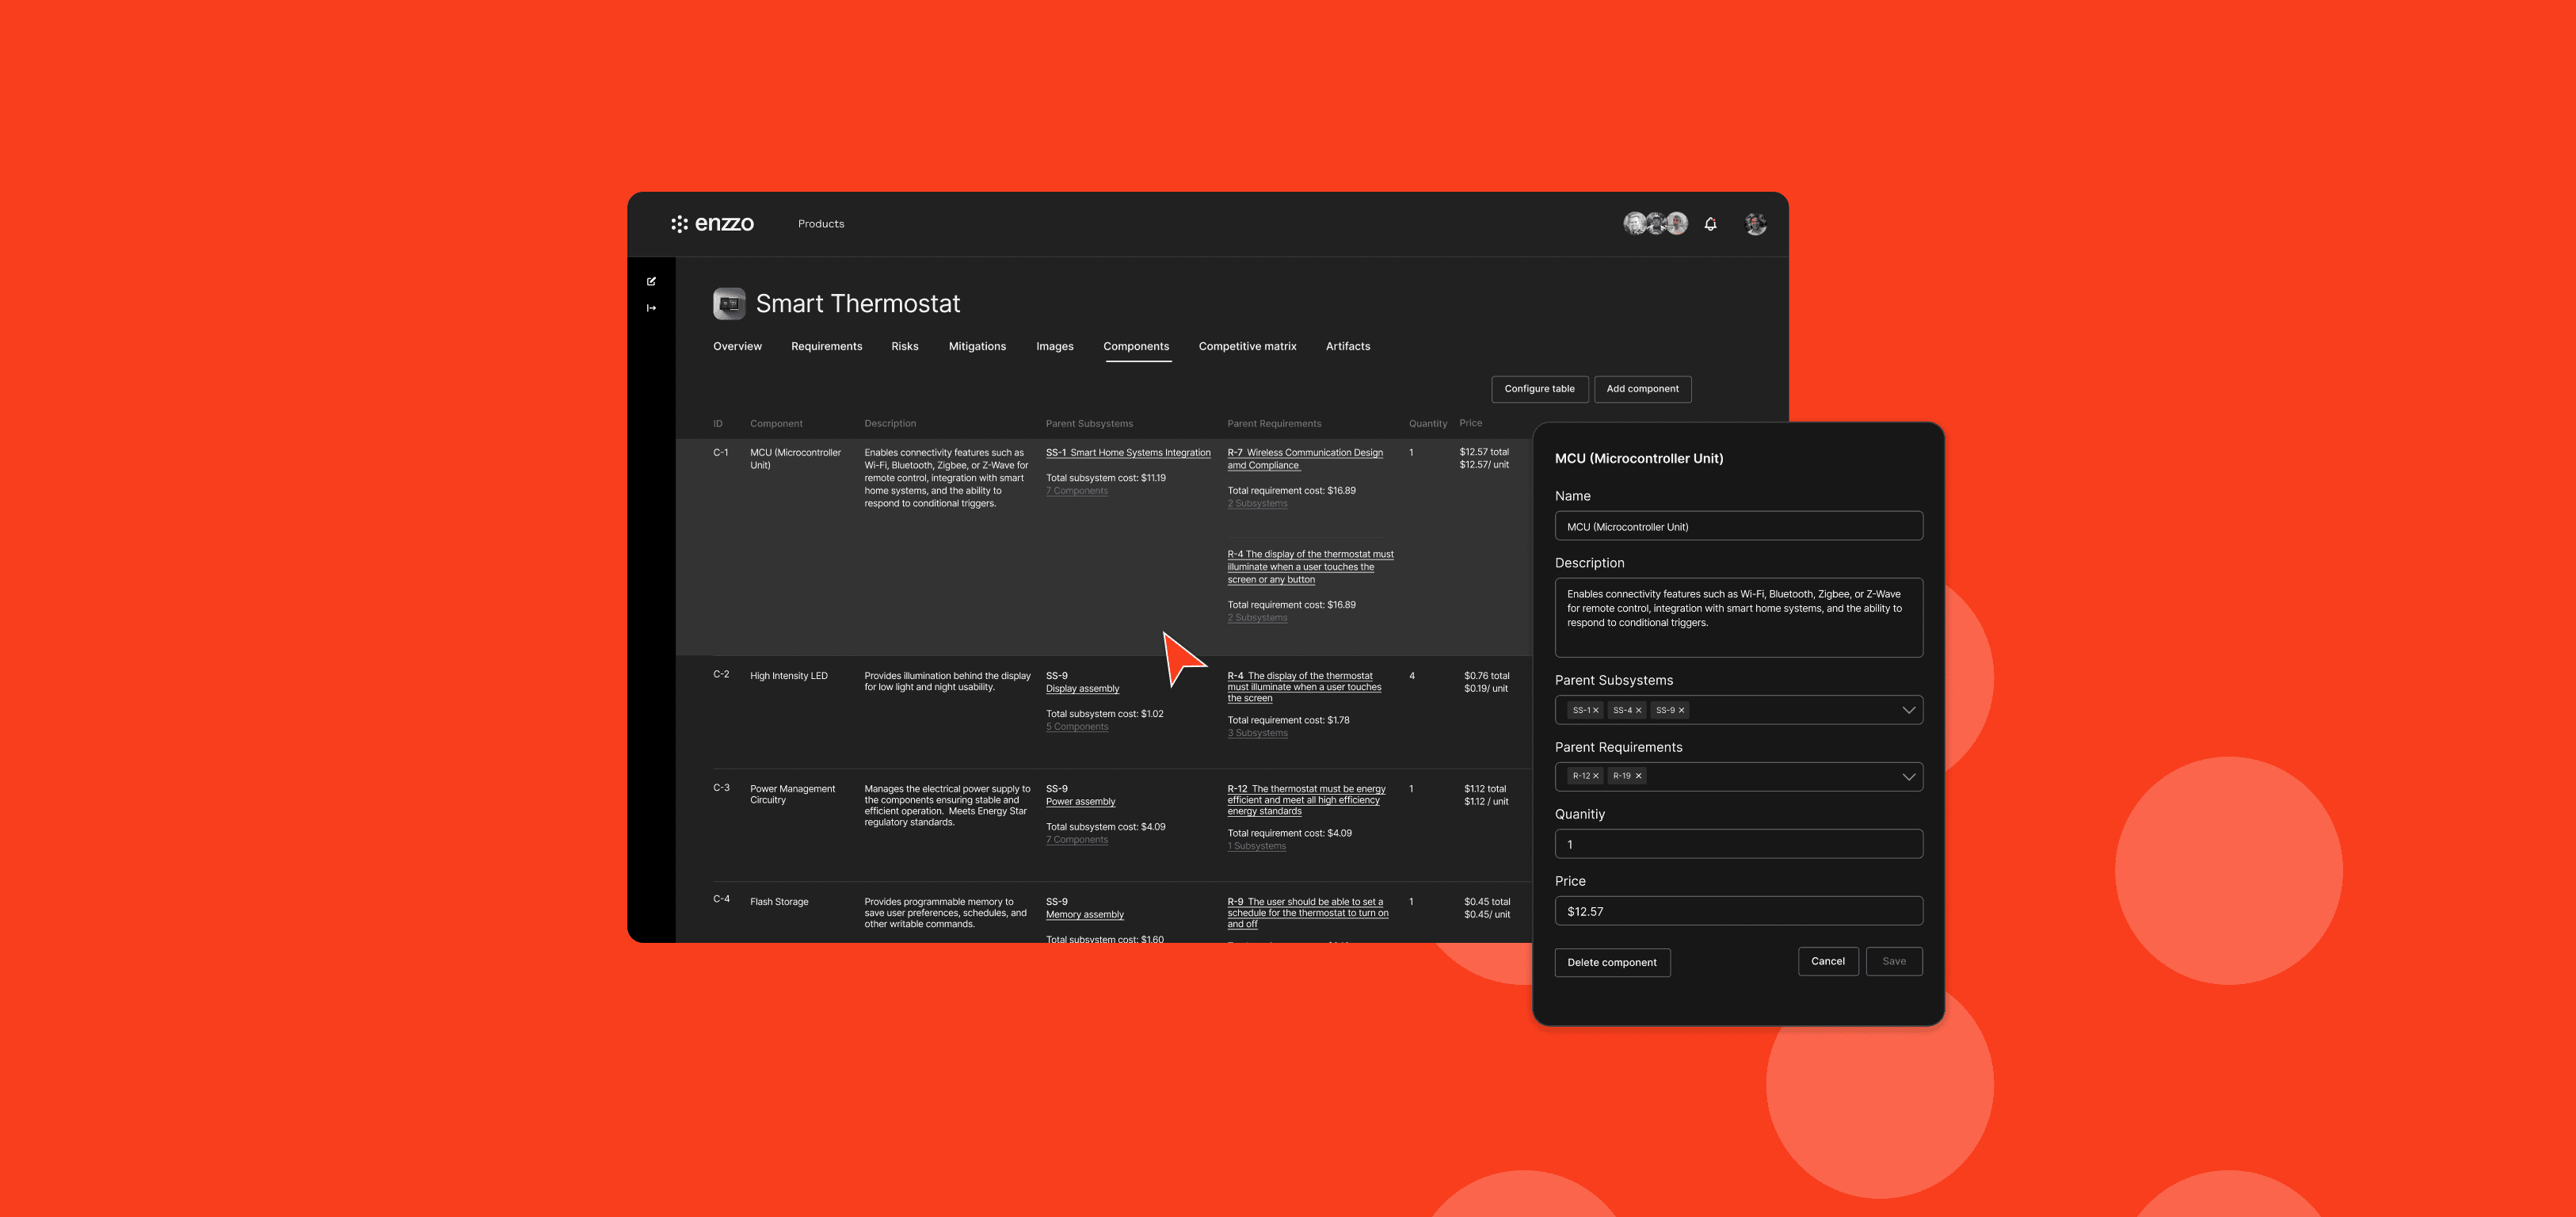Screen dimensions: 2576x1217
Task: Click the edit pencil sidebar icon
Action: pyautogui.click(x=651, y=281)
